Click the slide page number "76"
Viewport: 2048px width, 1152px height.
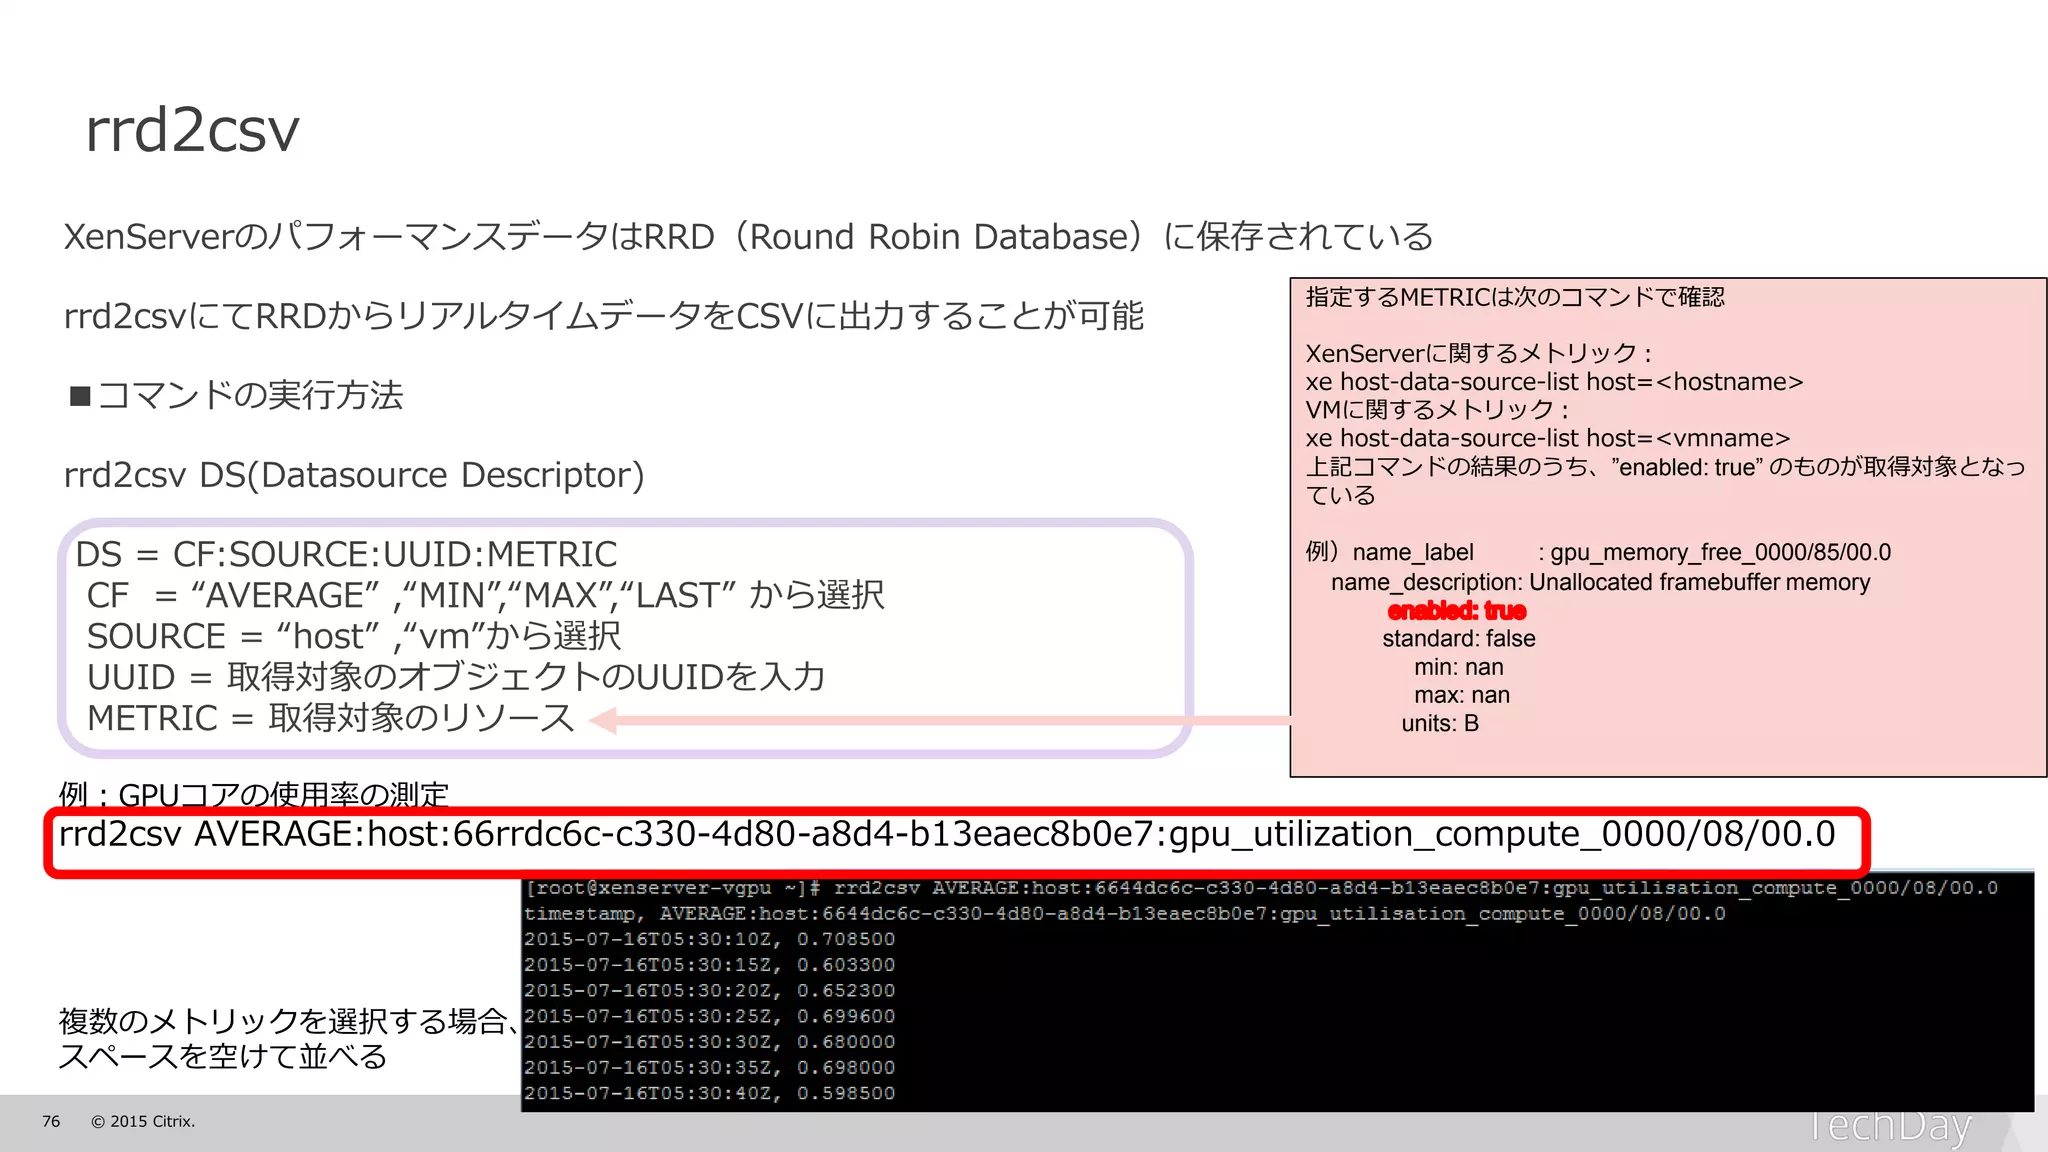point(51,1122)
